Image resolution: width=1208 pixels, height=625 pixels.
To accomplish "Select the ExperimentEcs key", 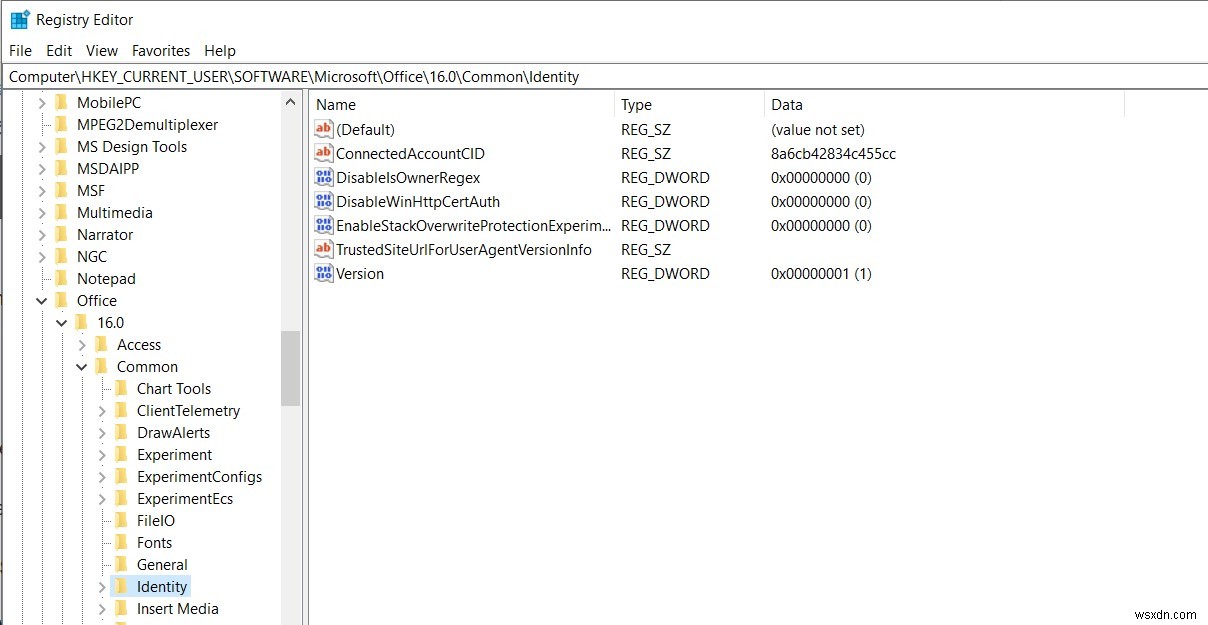I will click(185, 498).
